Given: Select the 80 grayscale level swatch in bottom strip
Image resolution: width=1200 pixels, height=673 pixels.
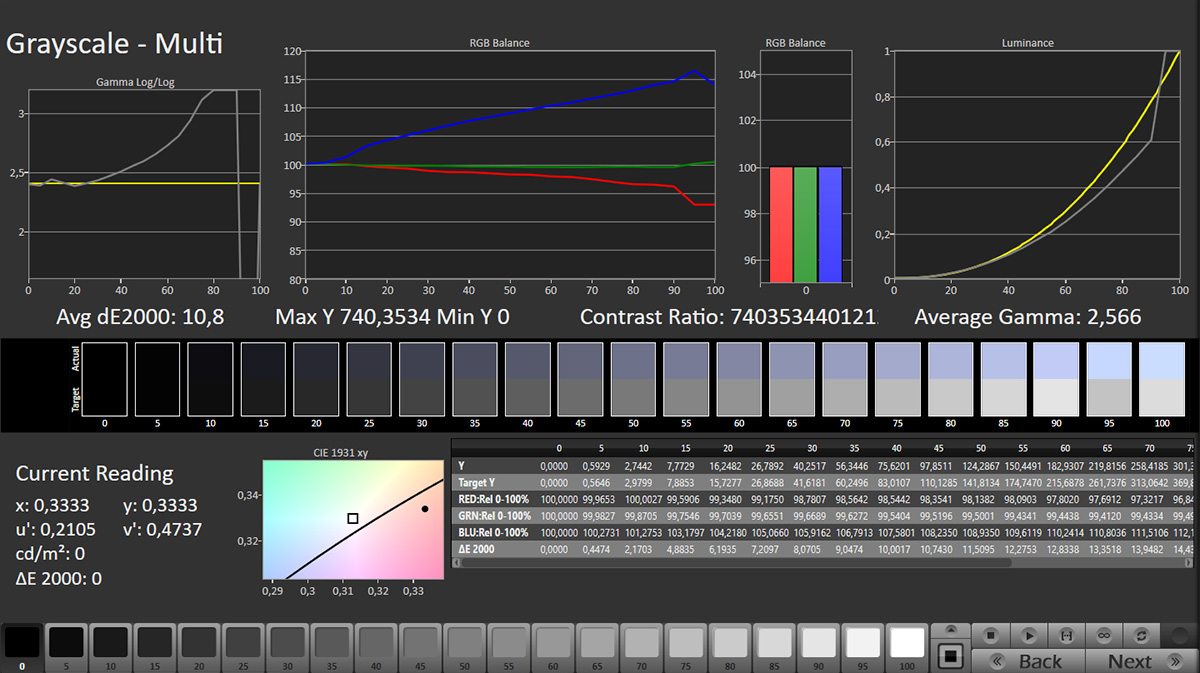Looking at the screenshot, I should [729, 647].
